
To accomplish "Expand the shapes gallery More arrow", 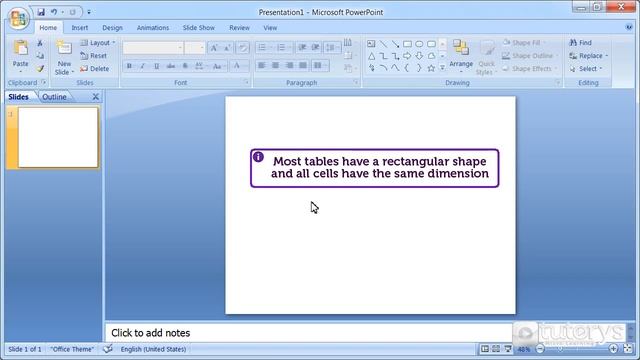I will click(442, 68).
